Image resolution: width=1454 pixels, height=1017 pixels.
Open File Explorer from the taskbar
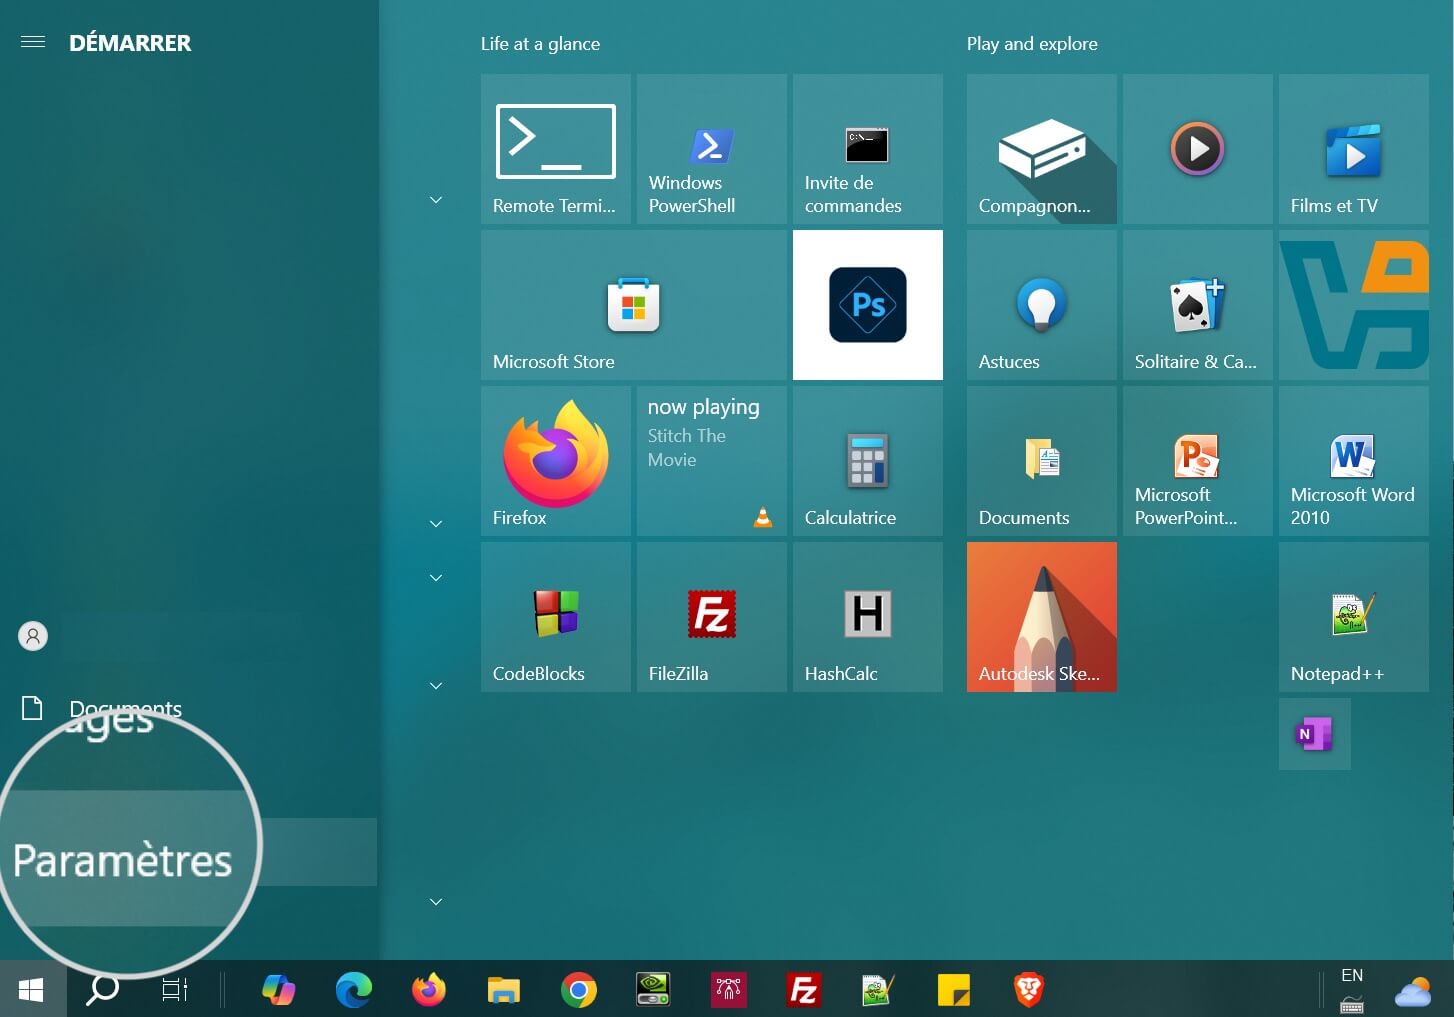click(x=504, y=990)
